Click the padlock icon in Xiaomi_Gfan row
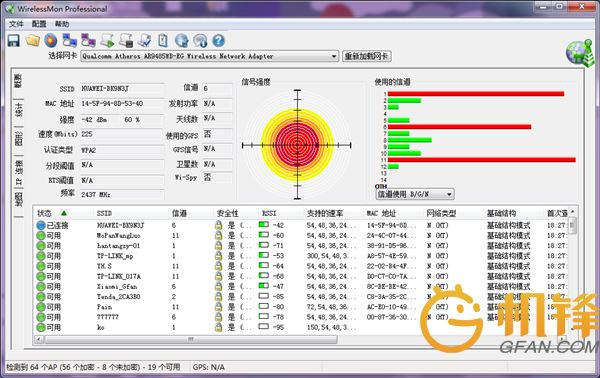Image resolution: width=600 pixels, height=378 pixels. pyautogui.click(x=218, y=287)
